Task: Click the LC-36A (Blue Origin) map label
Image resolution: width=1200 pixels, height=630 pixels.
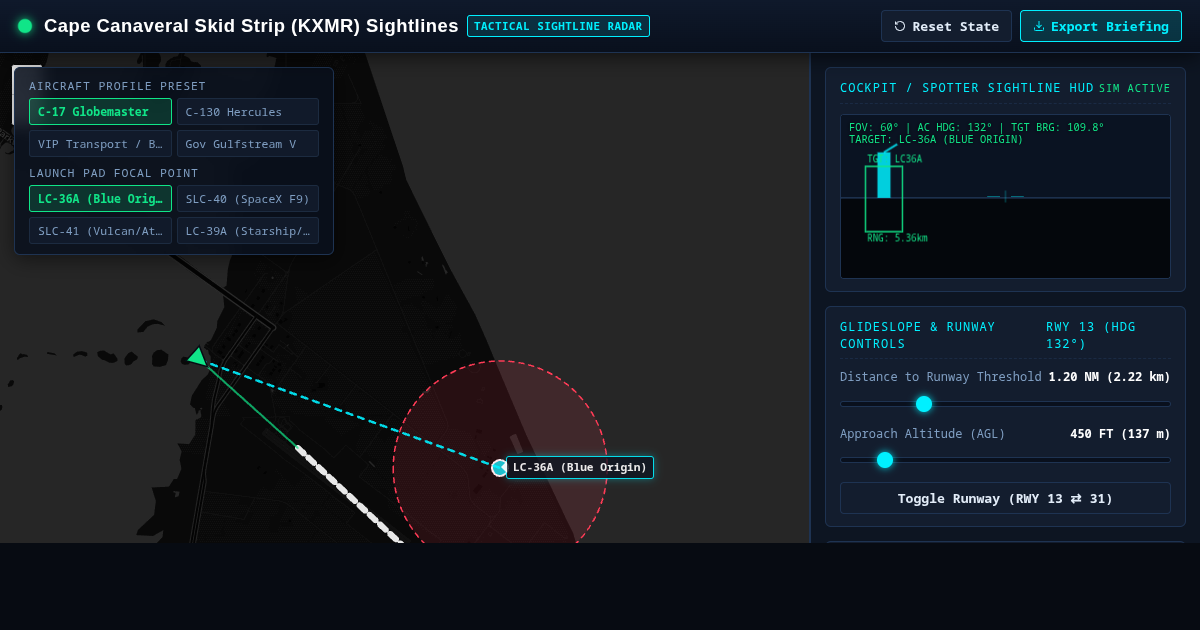Action: (x=580, y=467)
